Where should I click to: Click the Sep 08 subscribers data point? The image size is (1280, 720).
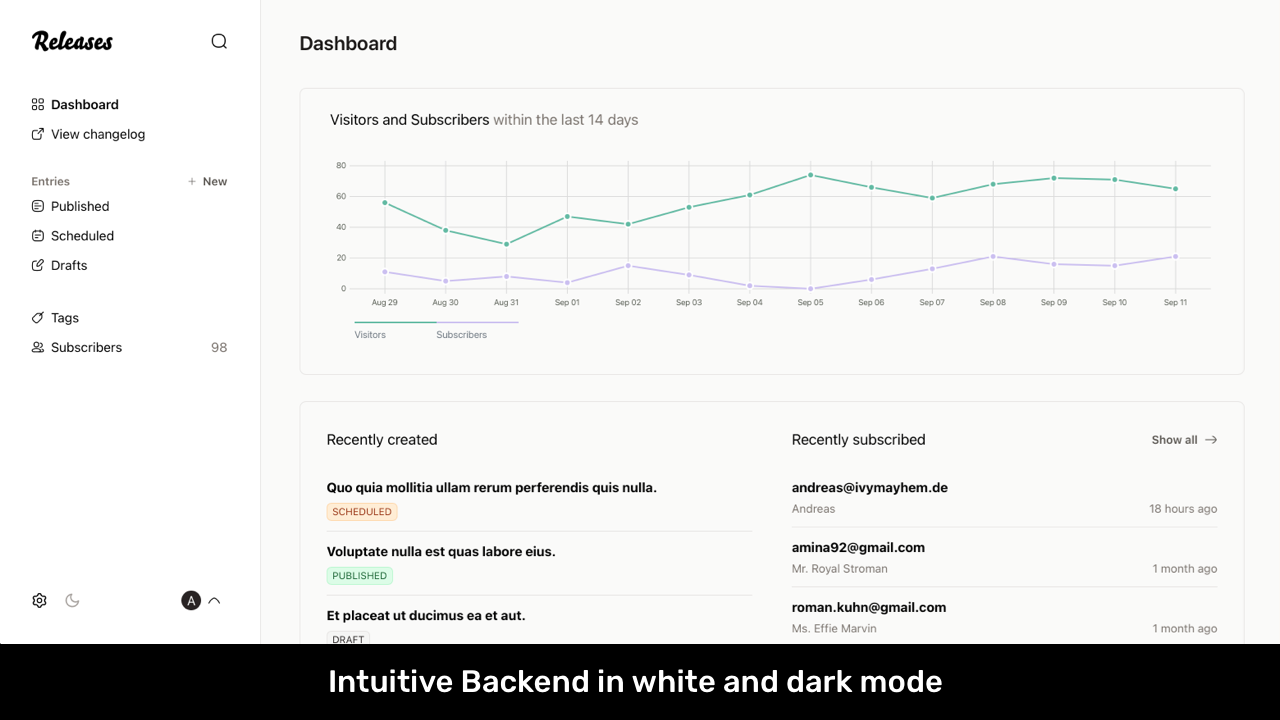[993, 256]
